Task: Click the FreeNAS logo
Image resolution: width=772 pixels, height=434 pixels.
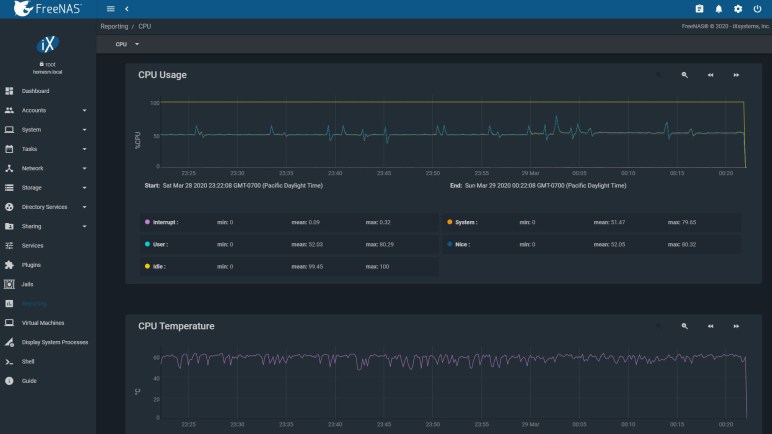Action: pos(47,9)
